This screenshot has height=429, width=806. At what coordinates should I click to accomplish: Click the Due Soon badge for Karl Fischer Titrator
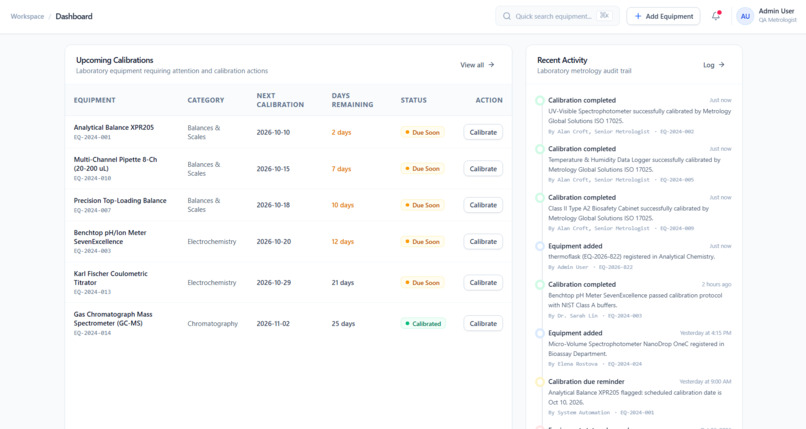pos(423,283)
